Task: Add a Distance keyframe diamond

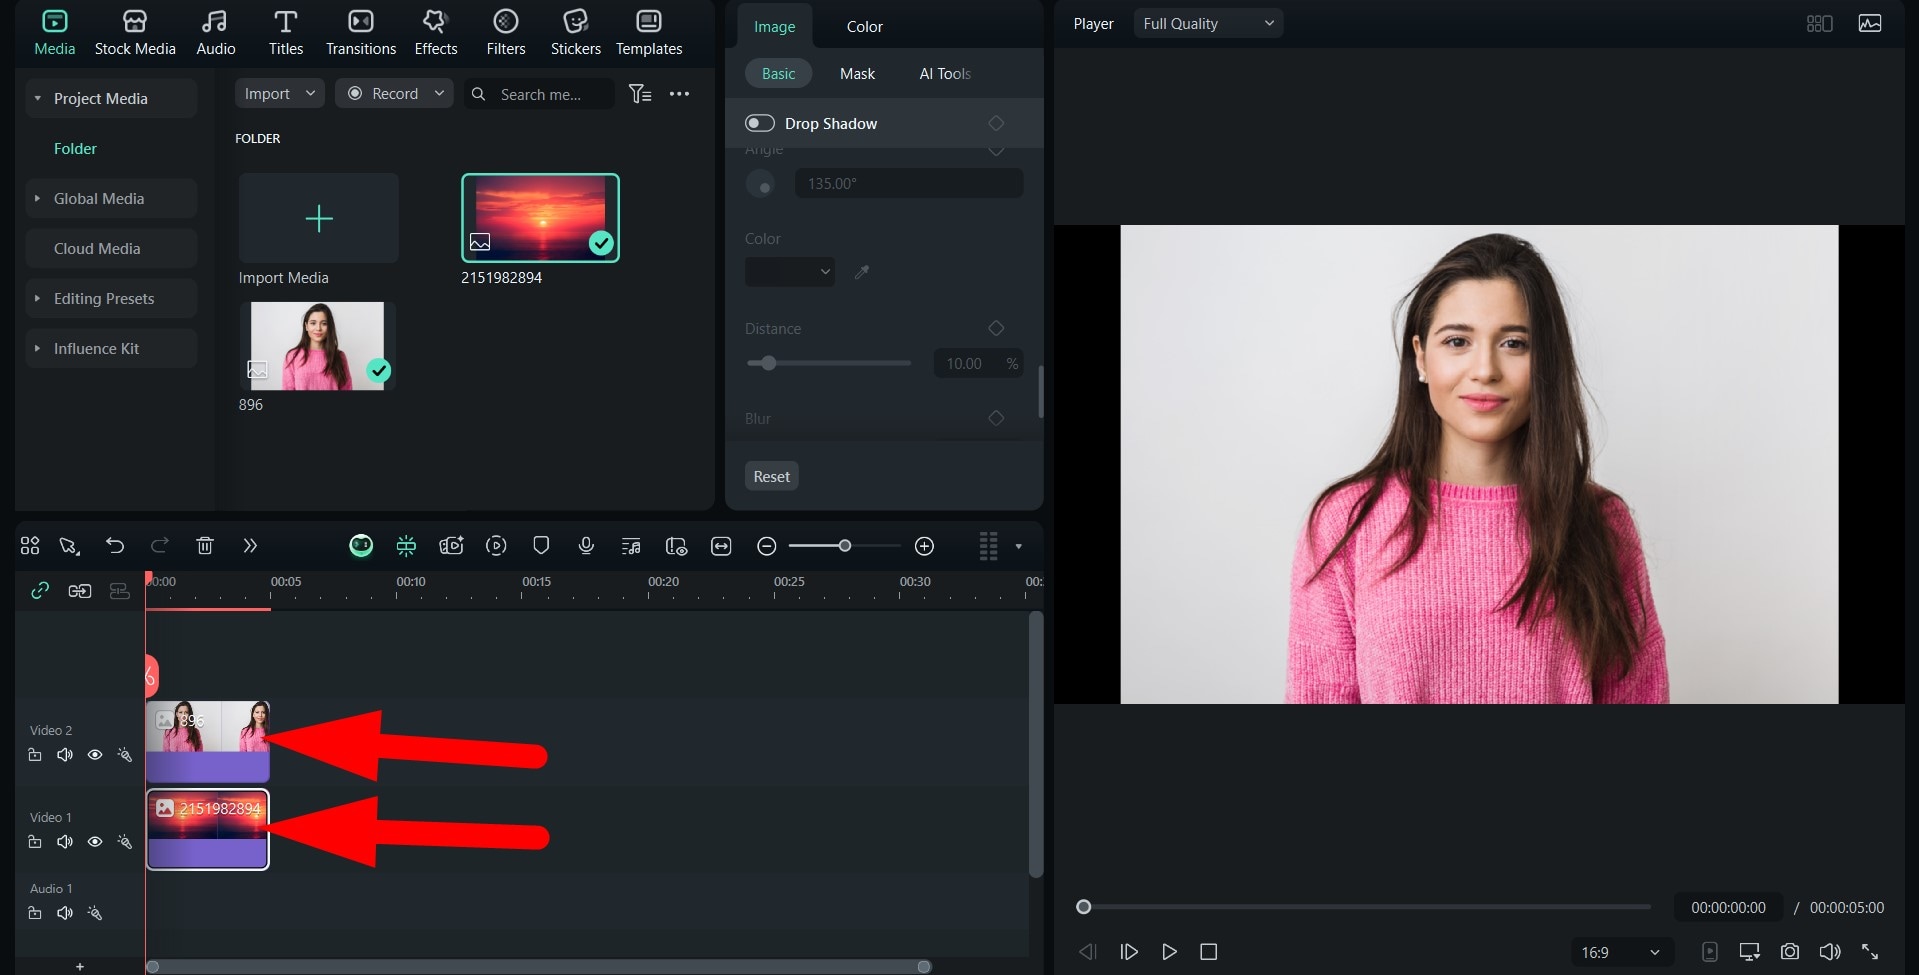Action: click(x=996, y=328)
